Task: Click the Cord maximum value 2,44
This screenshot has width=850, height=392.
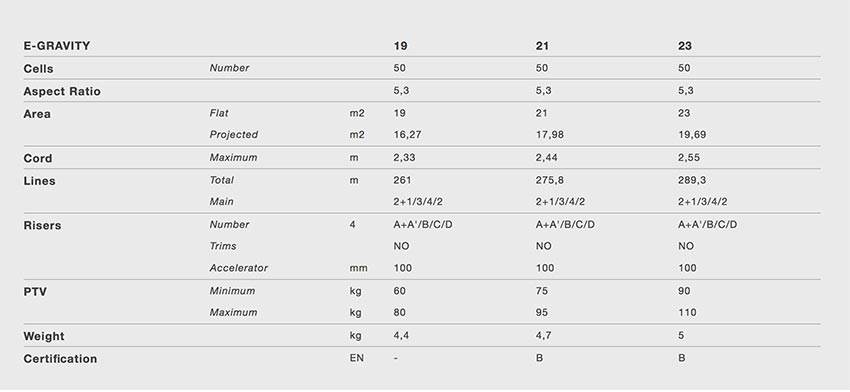Action: (547, 158)
